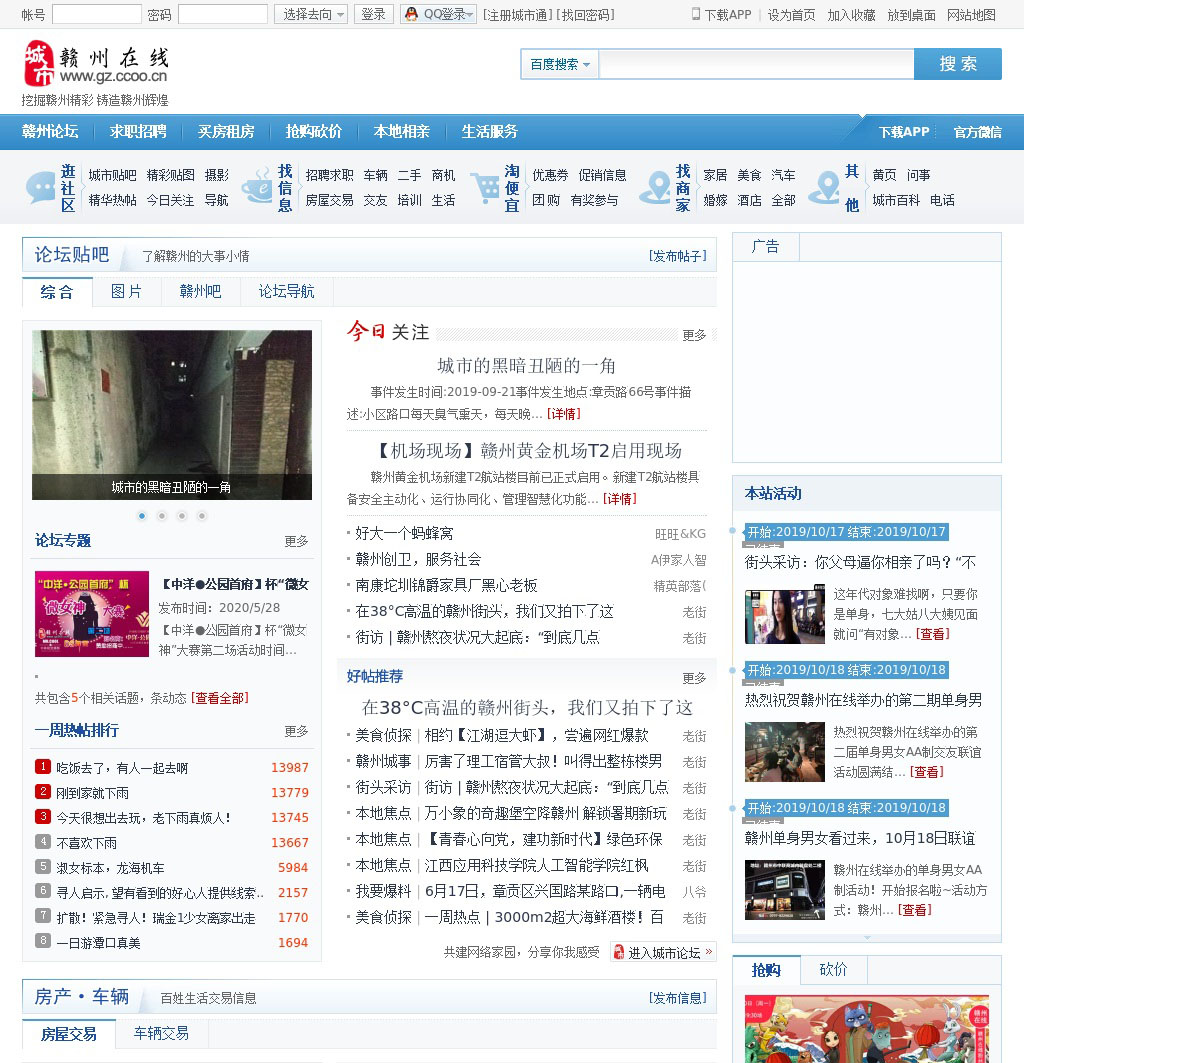Expand the 本站活动 list with bottom chevron
Screen dimensions: 1200x1063
pyautogui.click(x=866, y=938)
